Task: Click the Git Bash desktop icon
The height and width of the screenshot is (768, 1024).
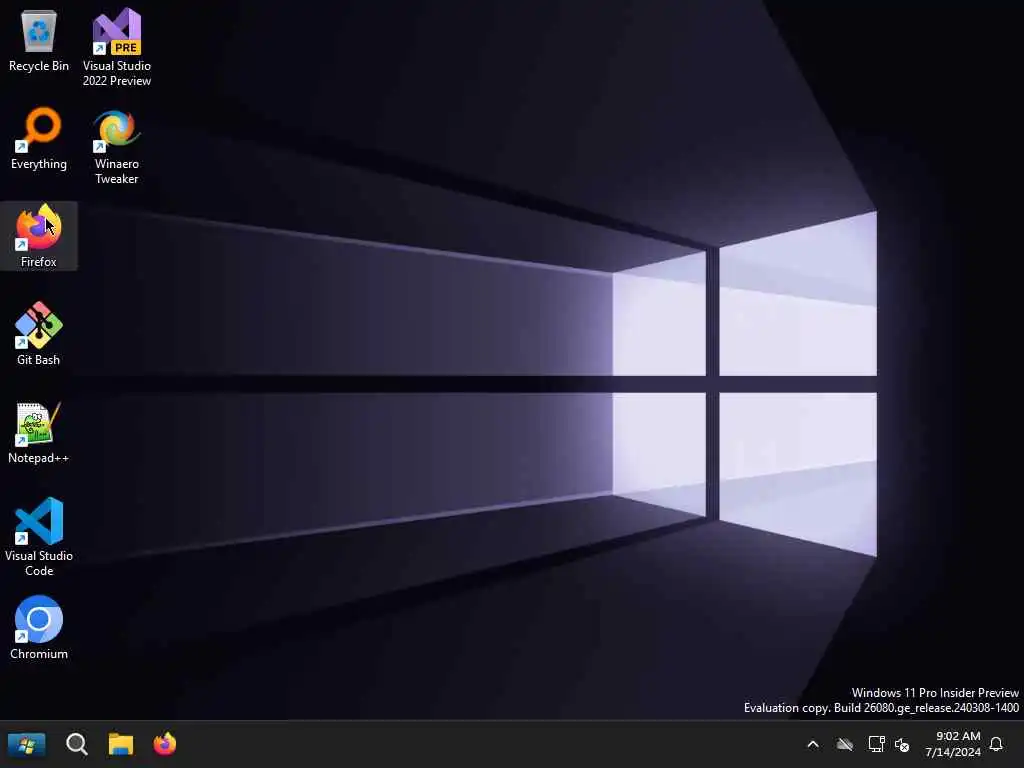Action: [x=39, y=334]
